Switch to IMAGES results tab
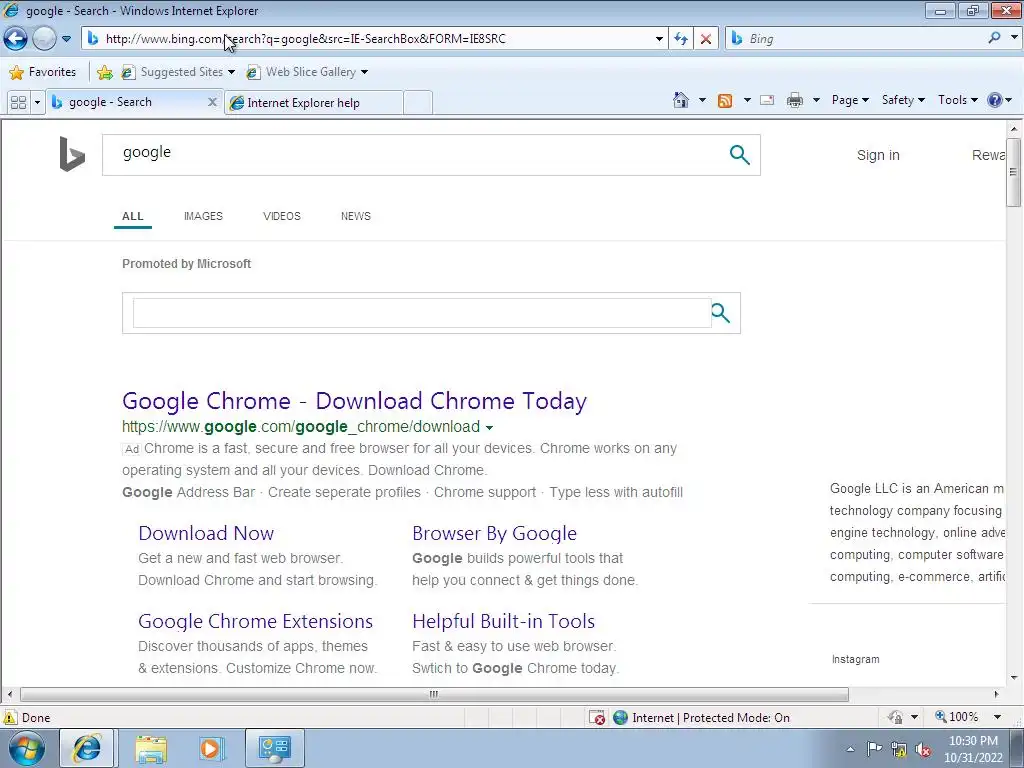 point(203,216)
